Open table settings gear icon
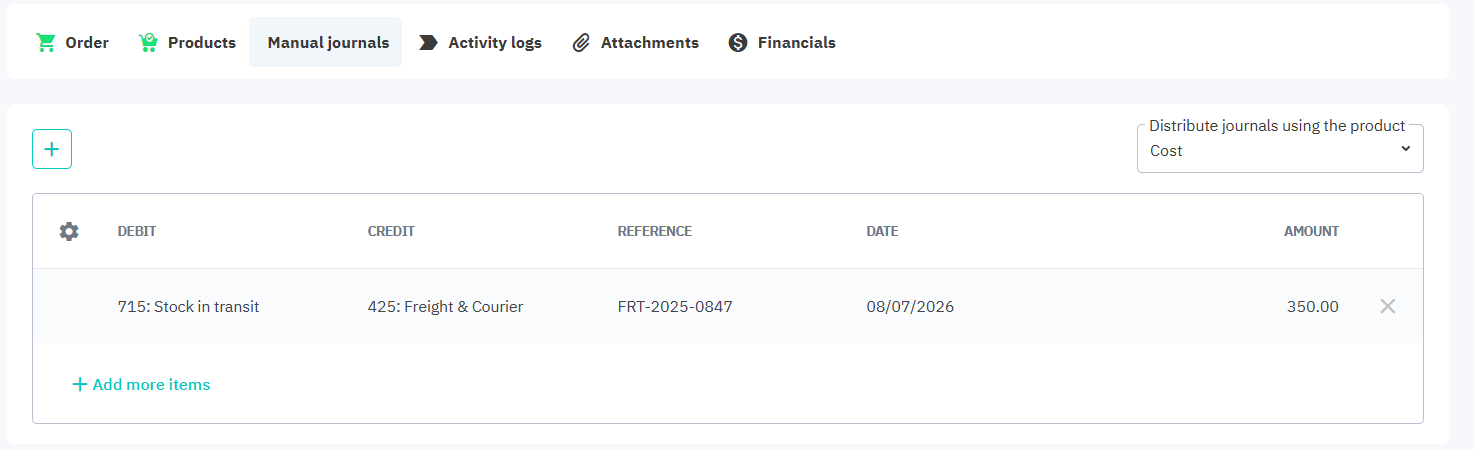 [69, 231]
